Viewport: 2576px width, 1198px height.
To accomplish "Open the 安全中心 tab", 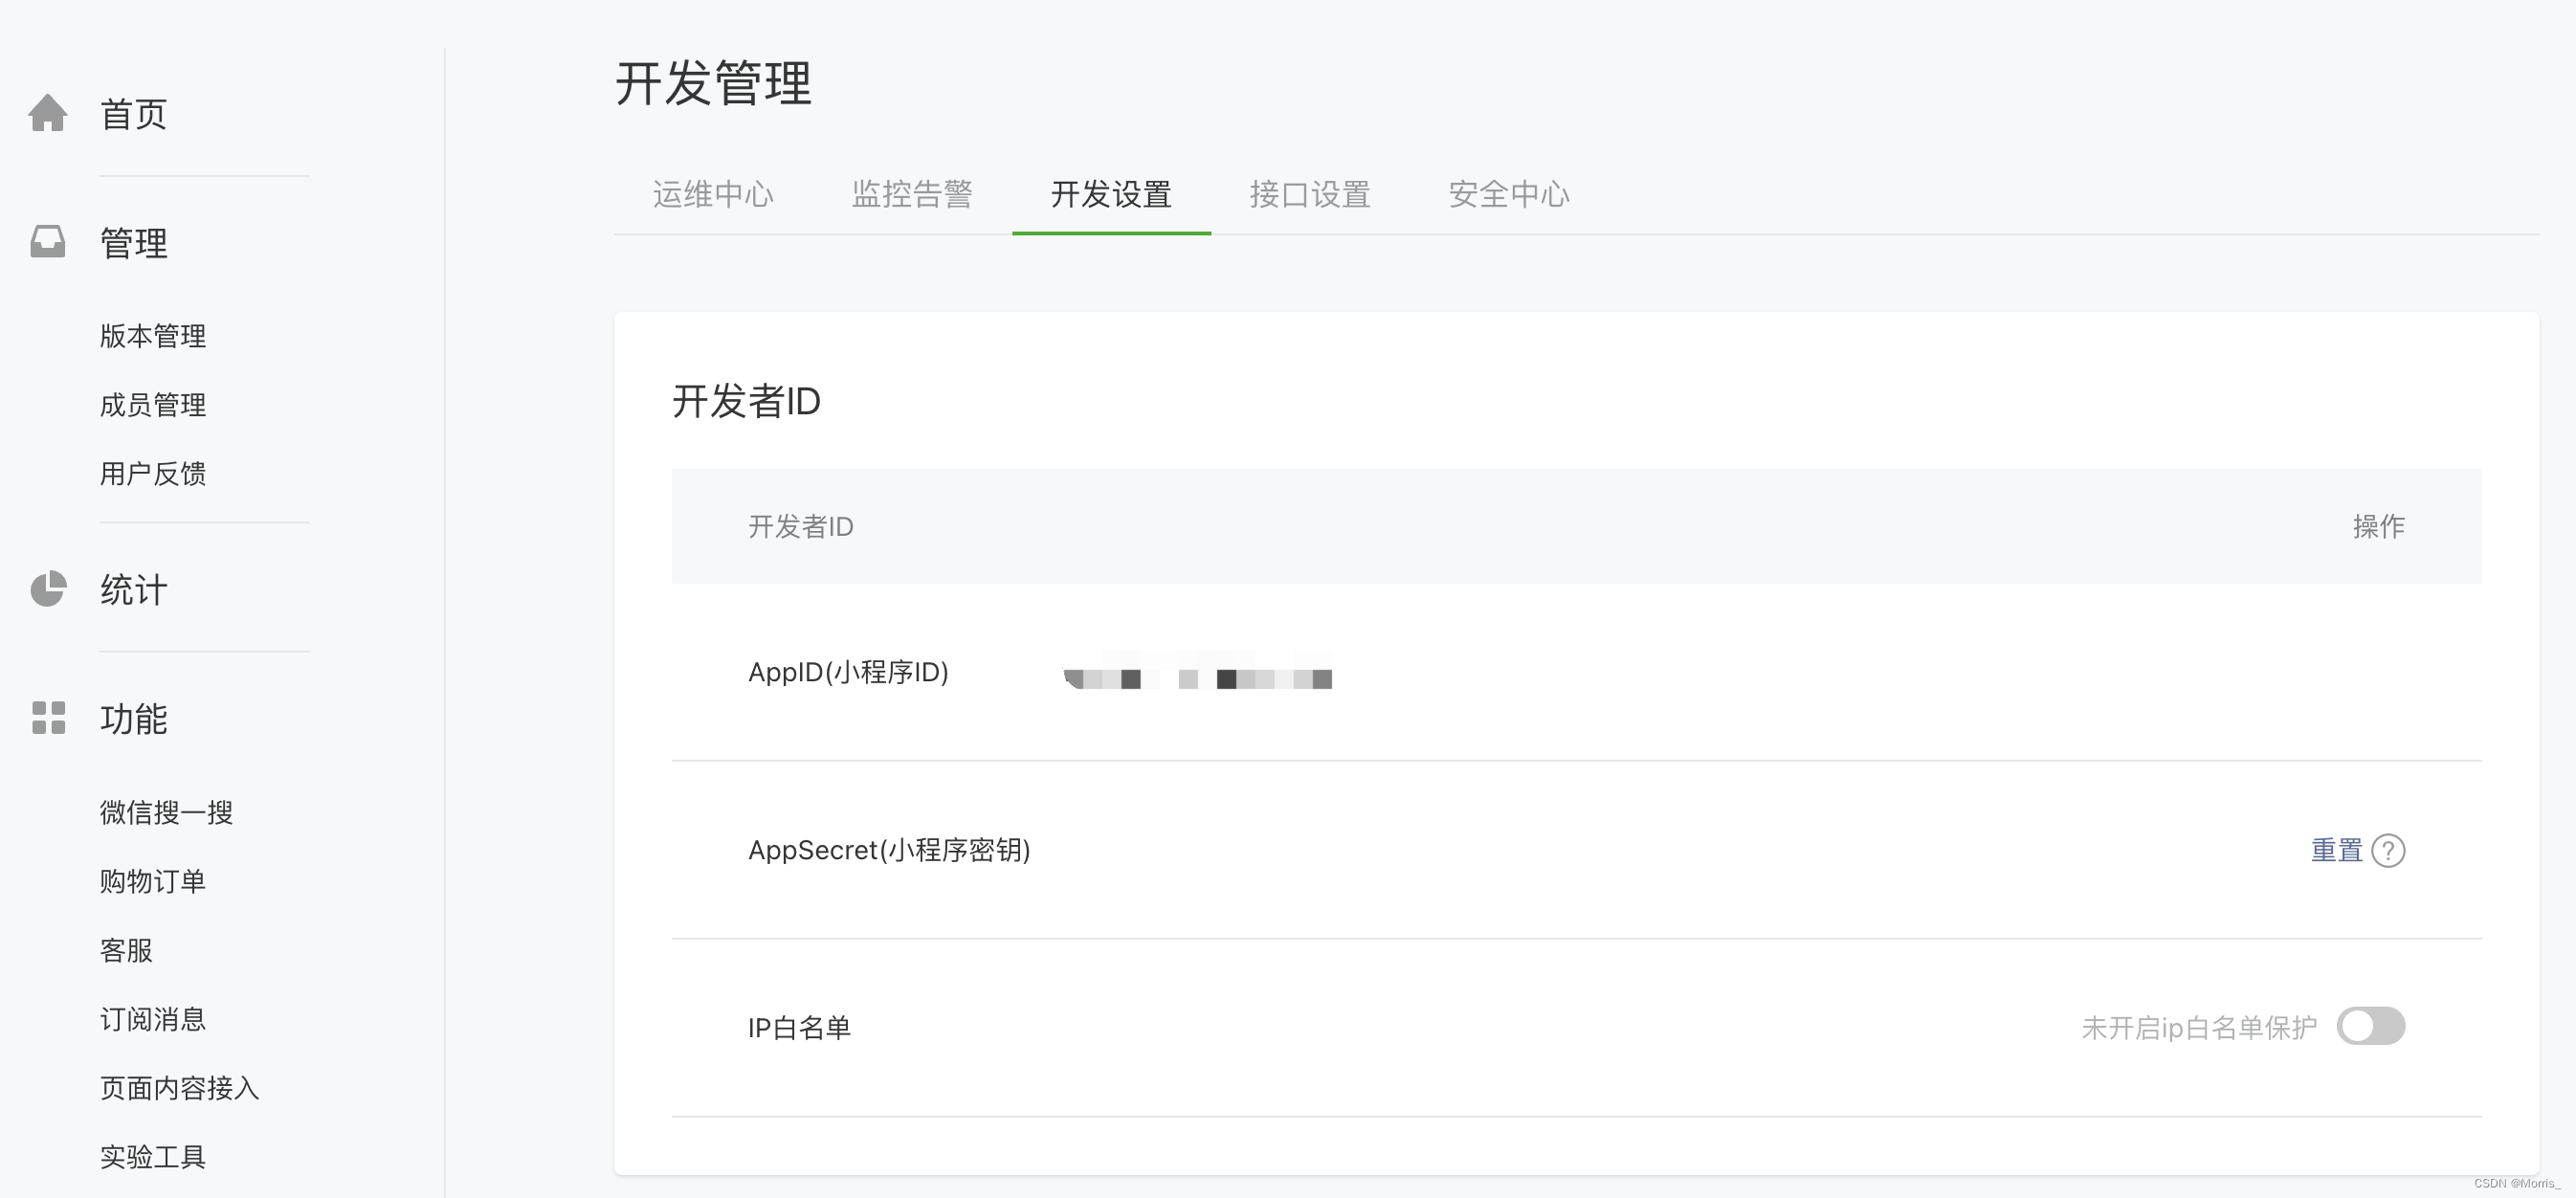I will tap(1508, 195).
